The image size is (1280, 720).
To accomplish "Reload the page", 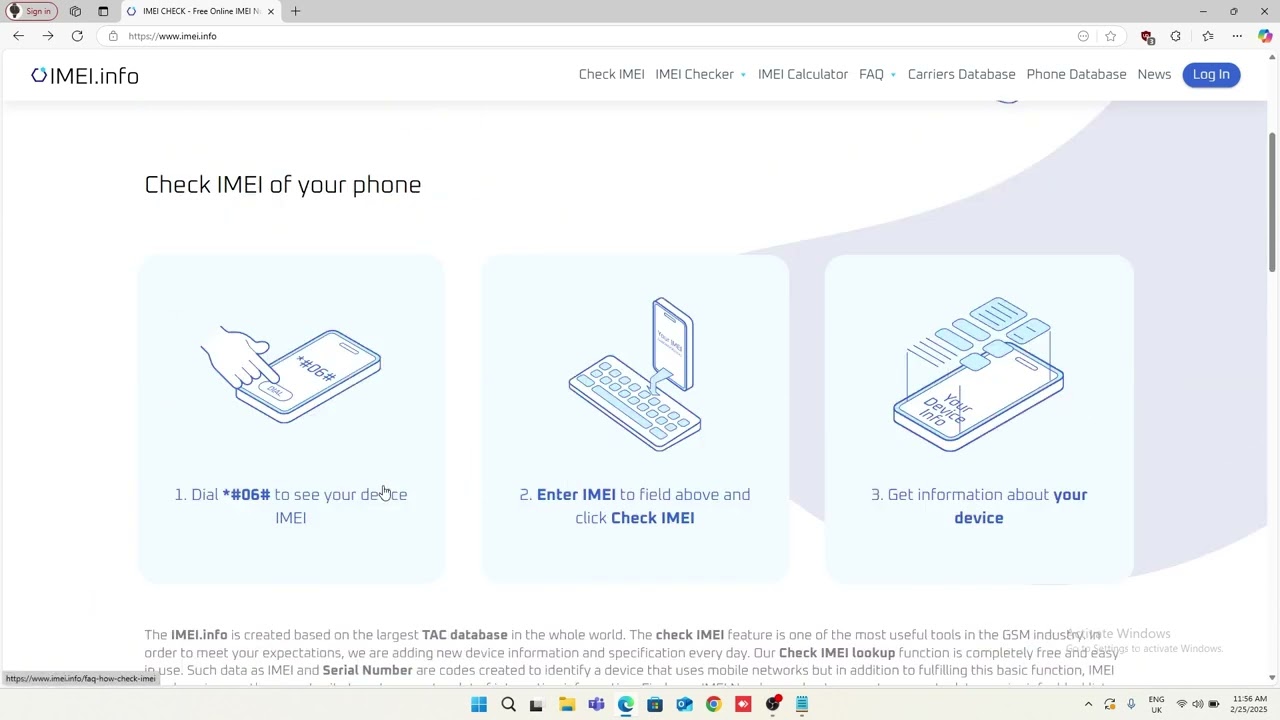I will (77, 36).
